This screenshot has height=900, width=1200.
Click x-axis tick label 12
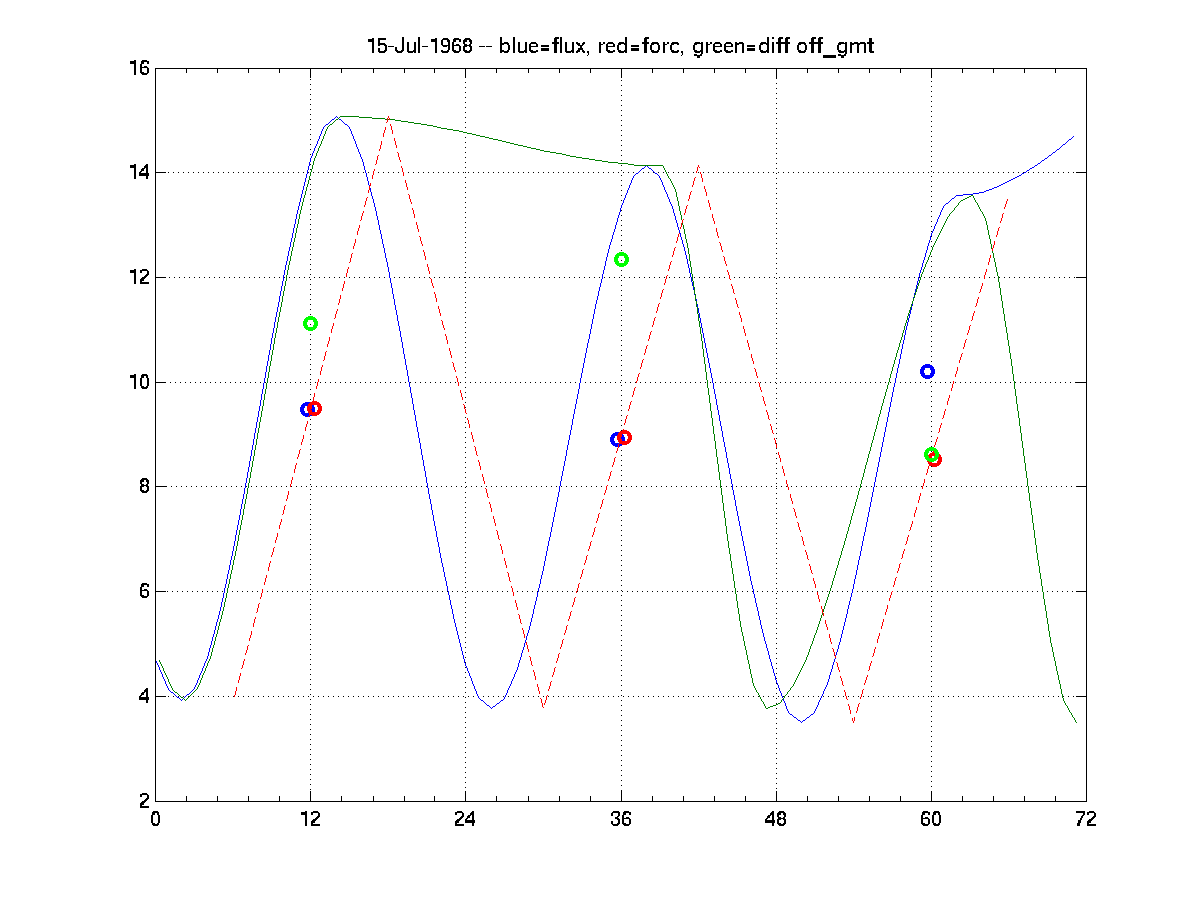(x=310, y=819)
